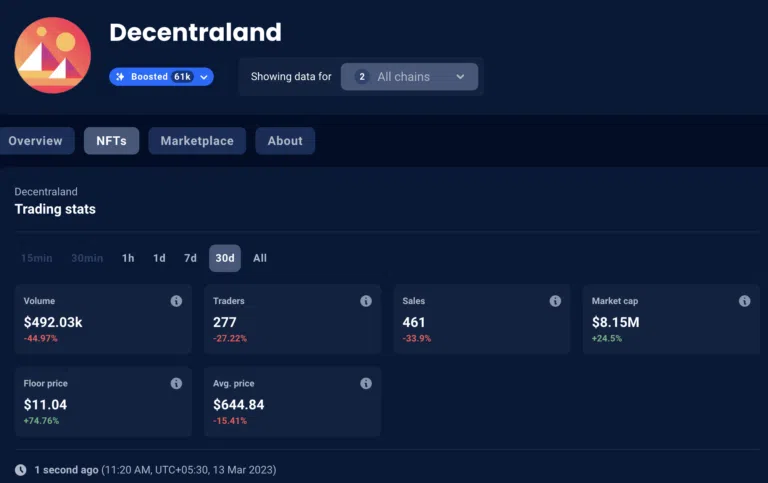The image size is (768, 483).
Task: Click the info icon on Floor price card
Action: click(176, 383)
